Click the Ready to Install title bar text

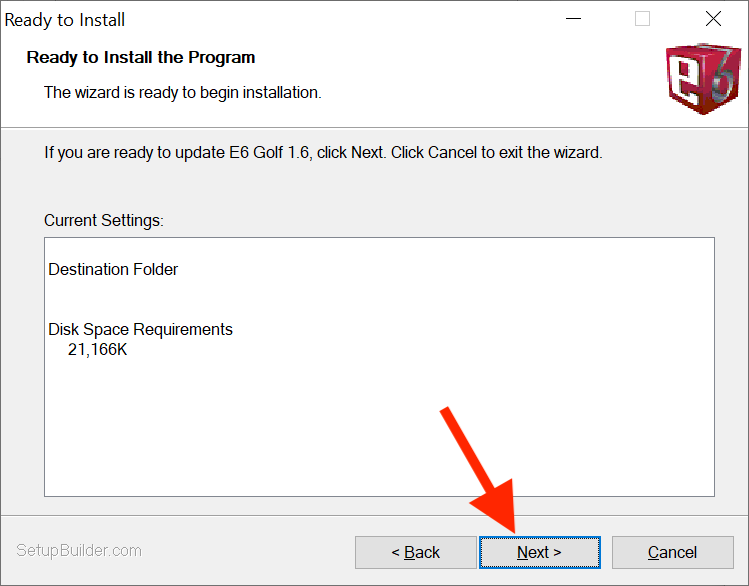pos(64,20)
